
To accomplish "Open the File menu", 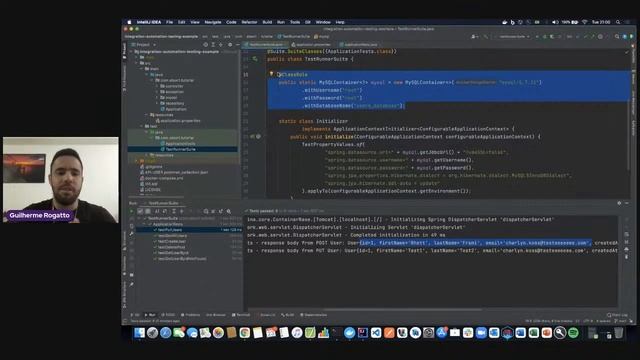I will tap(169, 22).
